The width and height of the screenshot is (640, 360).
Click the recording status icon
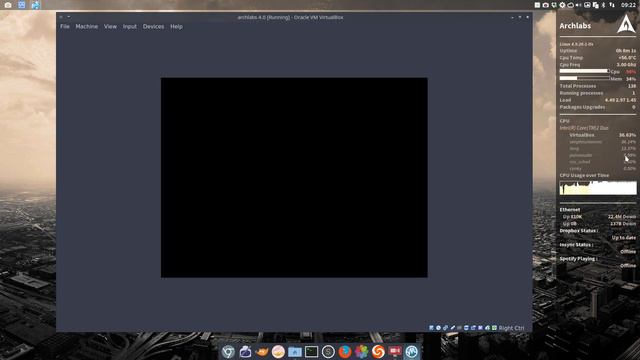(x=473, y=328)
